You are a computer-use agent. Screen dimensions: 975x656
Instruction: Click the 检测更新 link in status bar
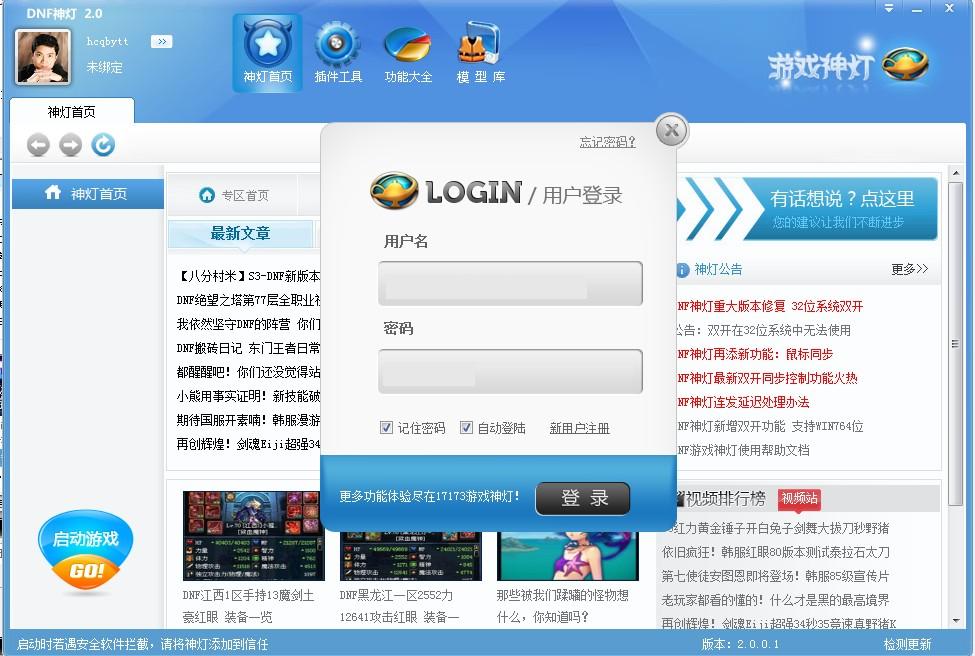[x=907, y=645]
